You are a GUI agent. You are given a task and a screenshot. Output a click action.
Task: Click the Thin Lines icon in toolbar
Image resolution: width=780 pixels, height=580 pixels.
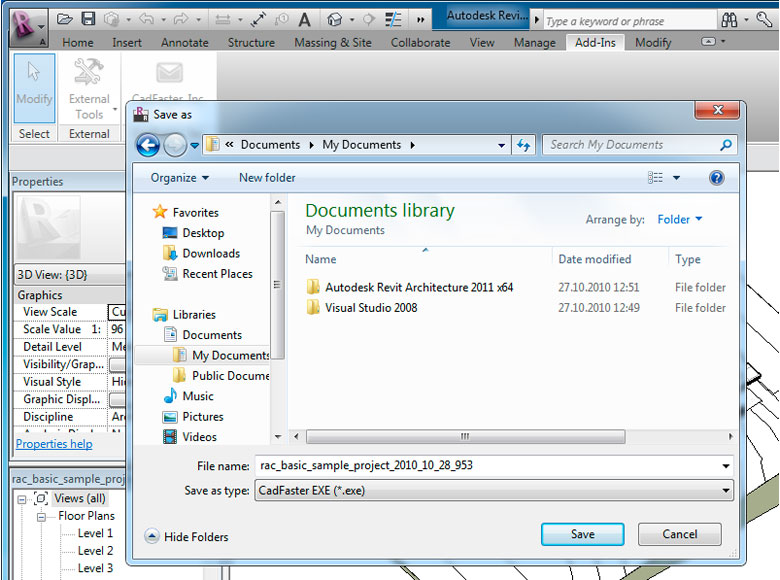tap(393, 19)
